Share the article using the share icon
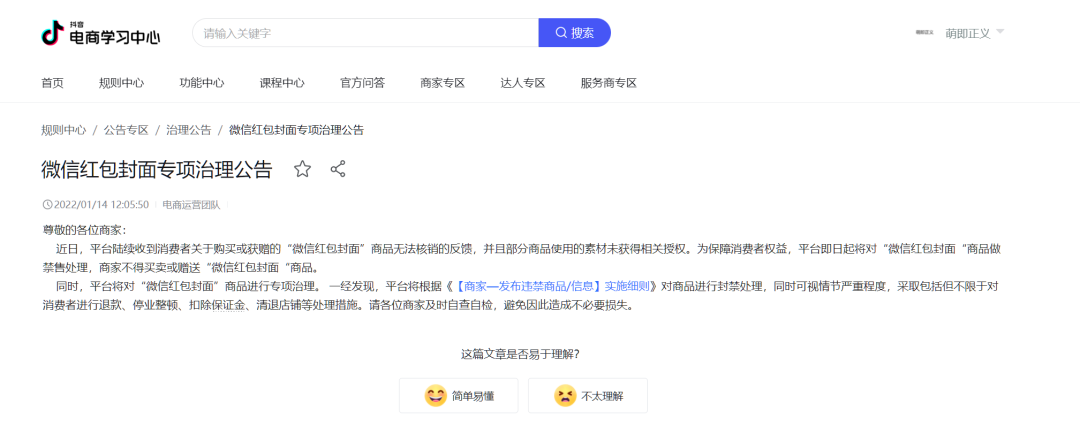The image size is (1080, 433). point(338,169)
